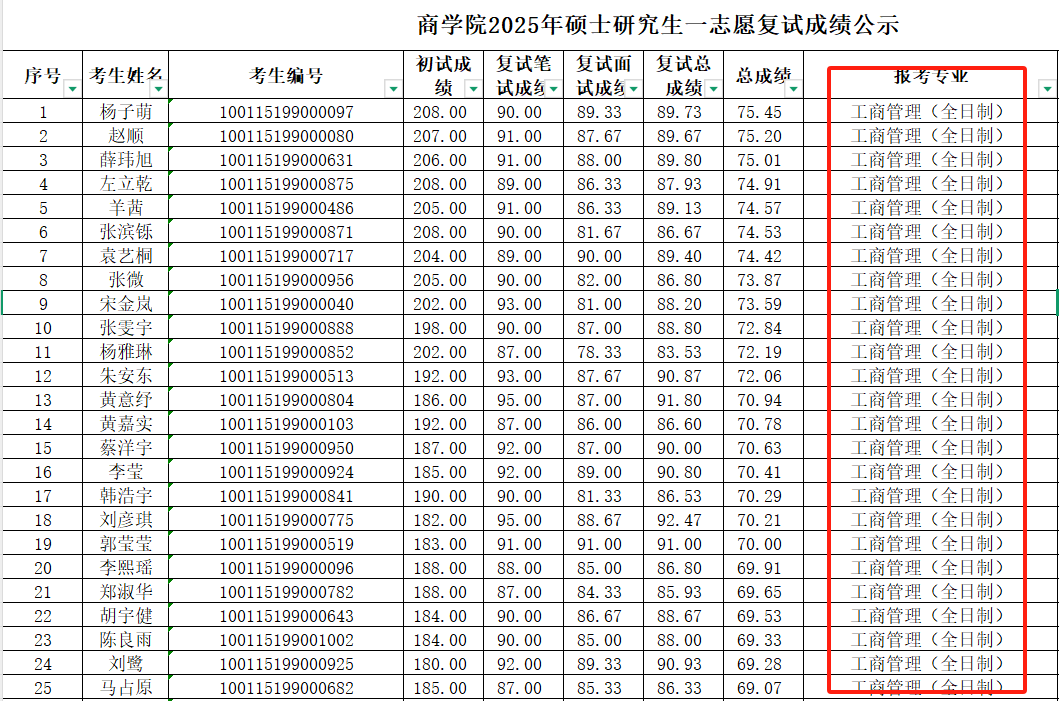The image size is (1059, 701).
Task: Open the 初试成绩 filter dropdown
Action: point(473,88)
